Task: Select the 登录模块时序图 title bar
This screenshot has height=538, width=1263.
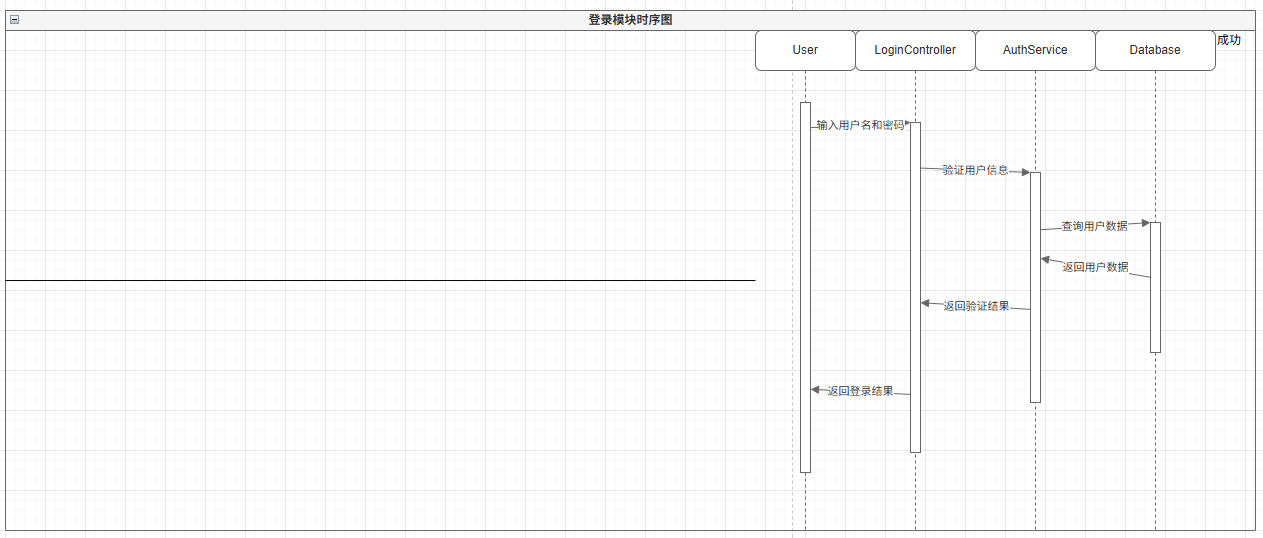Action: pyautogui.click(x=630, y=20)
